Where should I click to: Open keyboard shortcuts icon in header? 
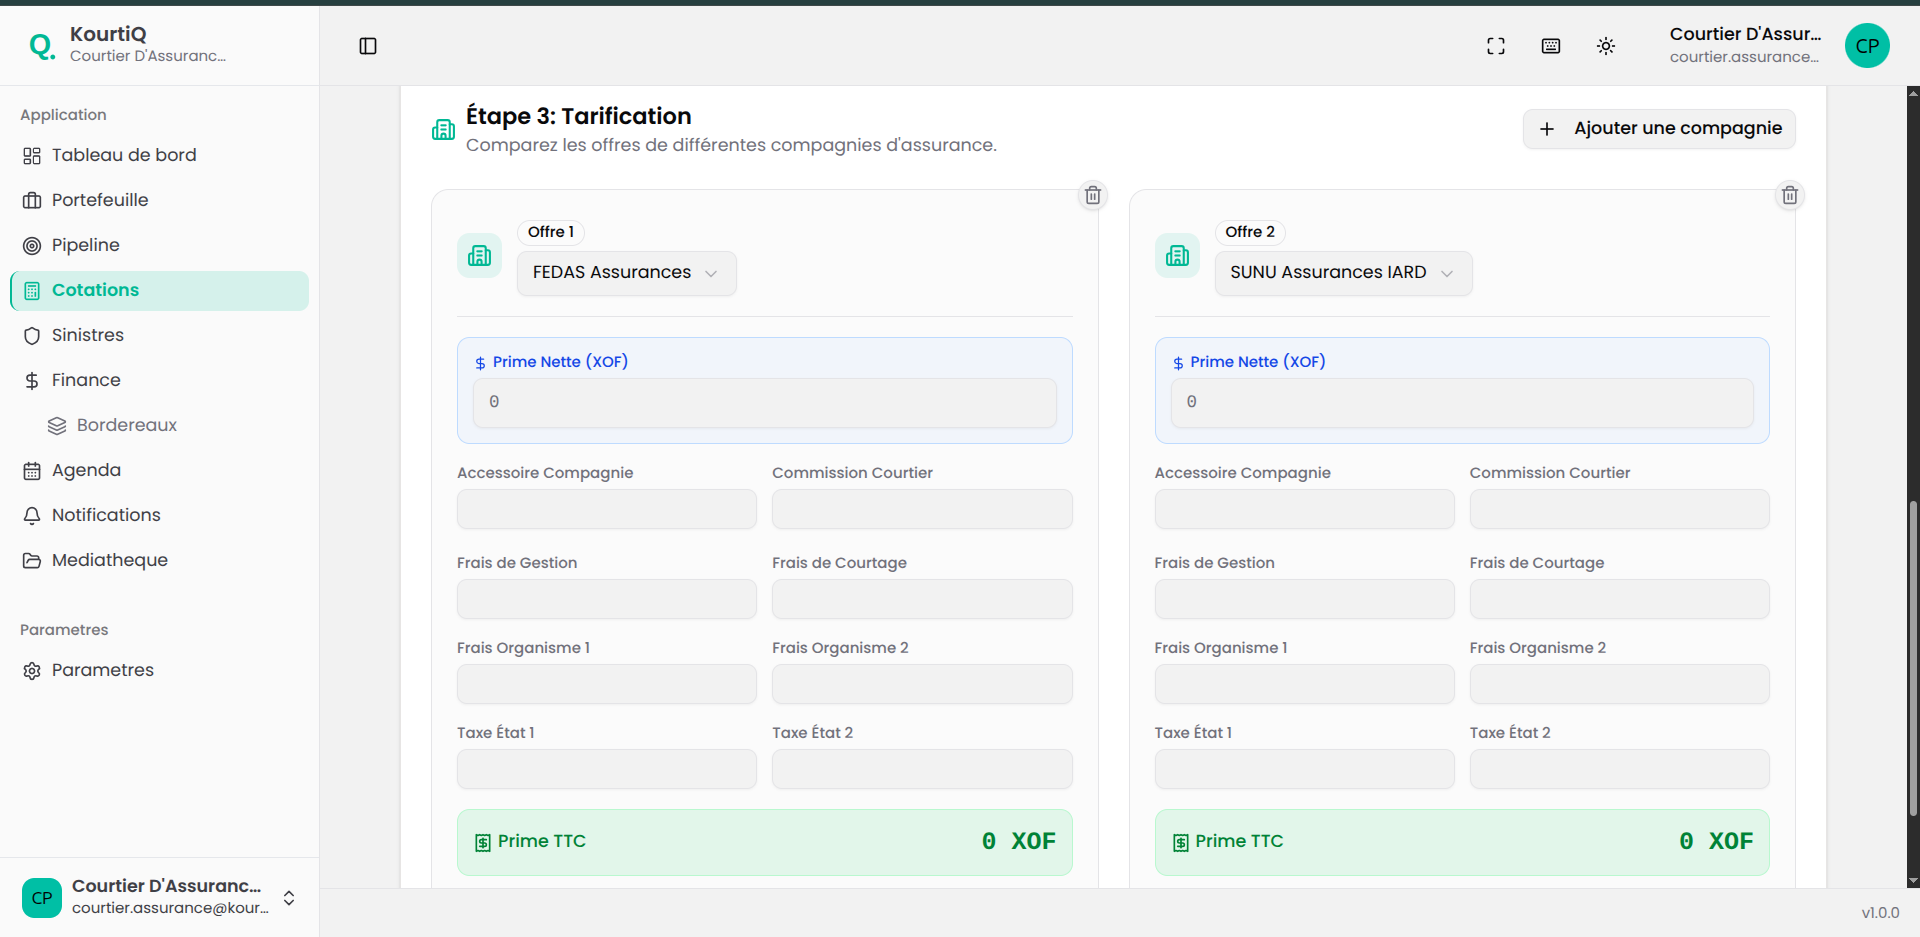point(1551,46)
